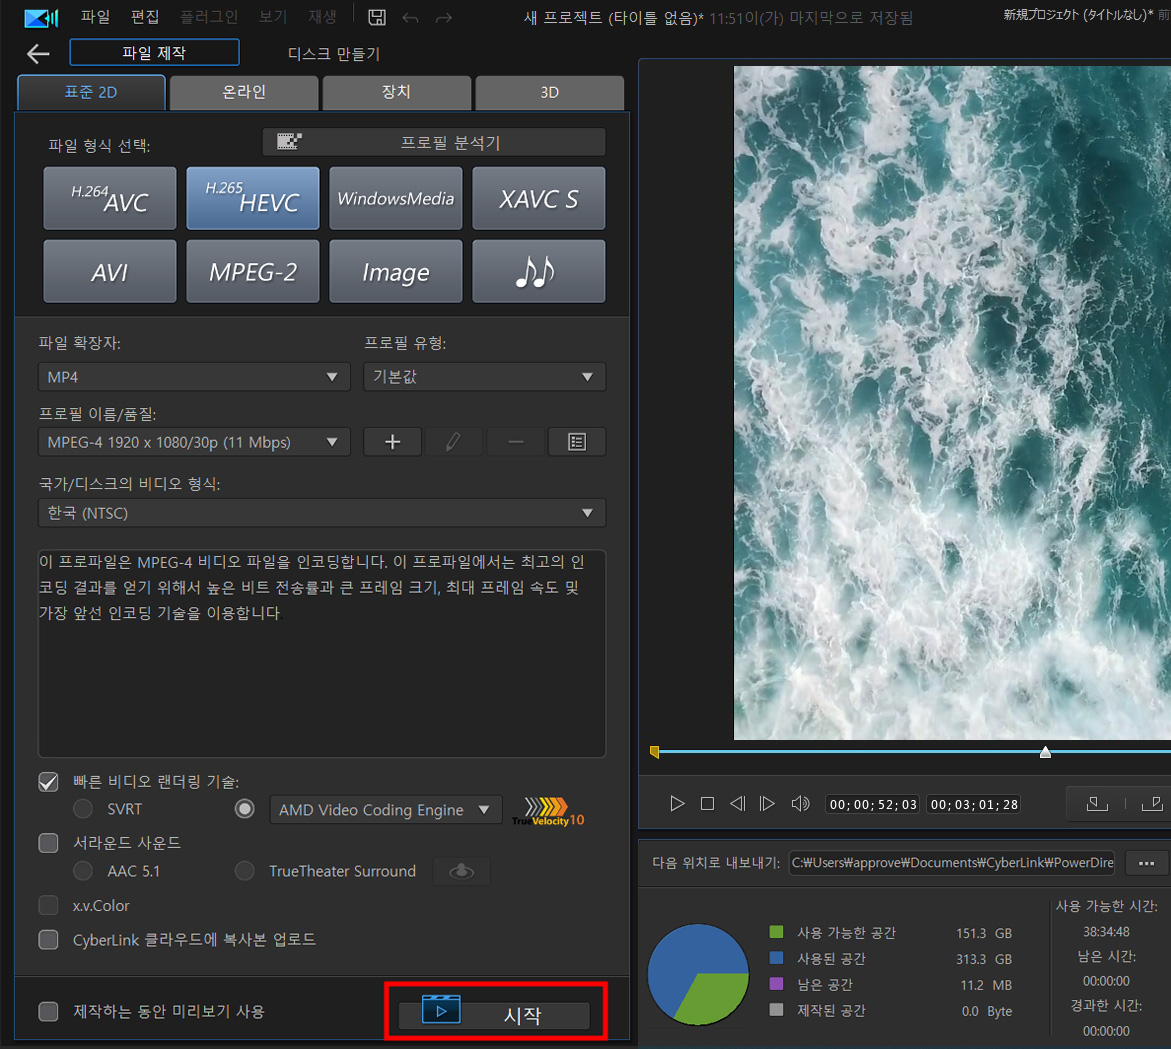The height and width of the screenshot is (1049, 1171).
Task: Pick the MPEG-2 format button
Action: pos(252,271)
